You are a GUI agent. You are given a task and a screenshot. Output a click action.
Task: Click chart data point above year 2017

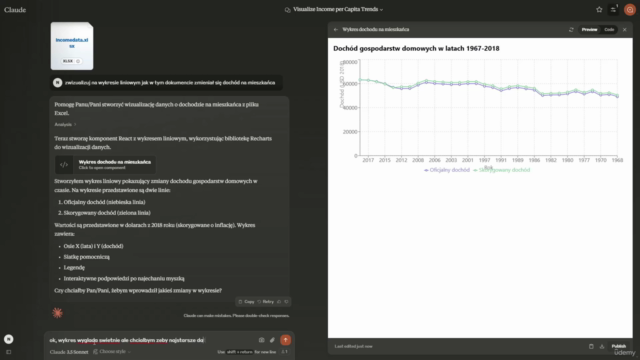click(368, 80)
